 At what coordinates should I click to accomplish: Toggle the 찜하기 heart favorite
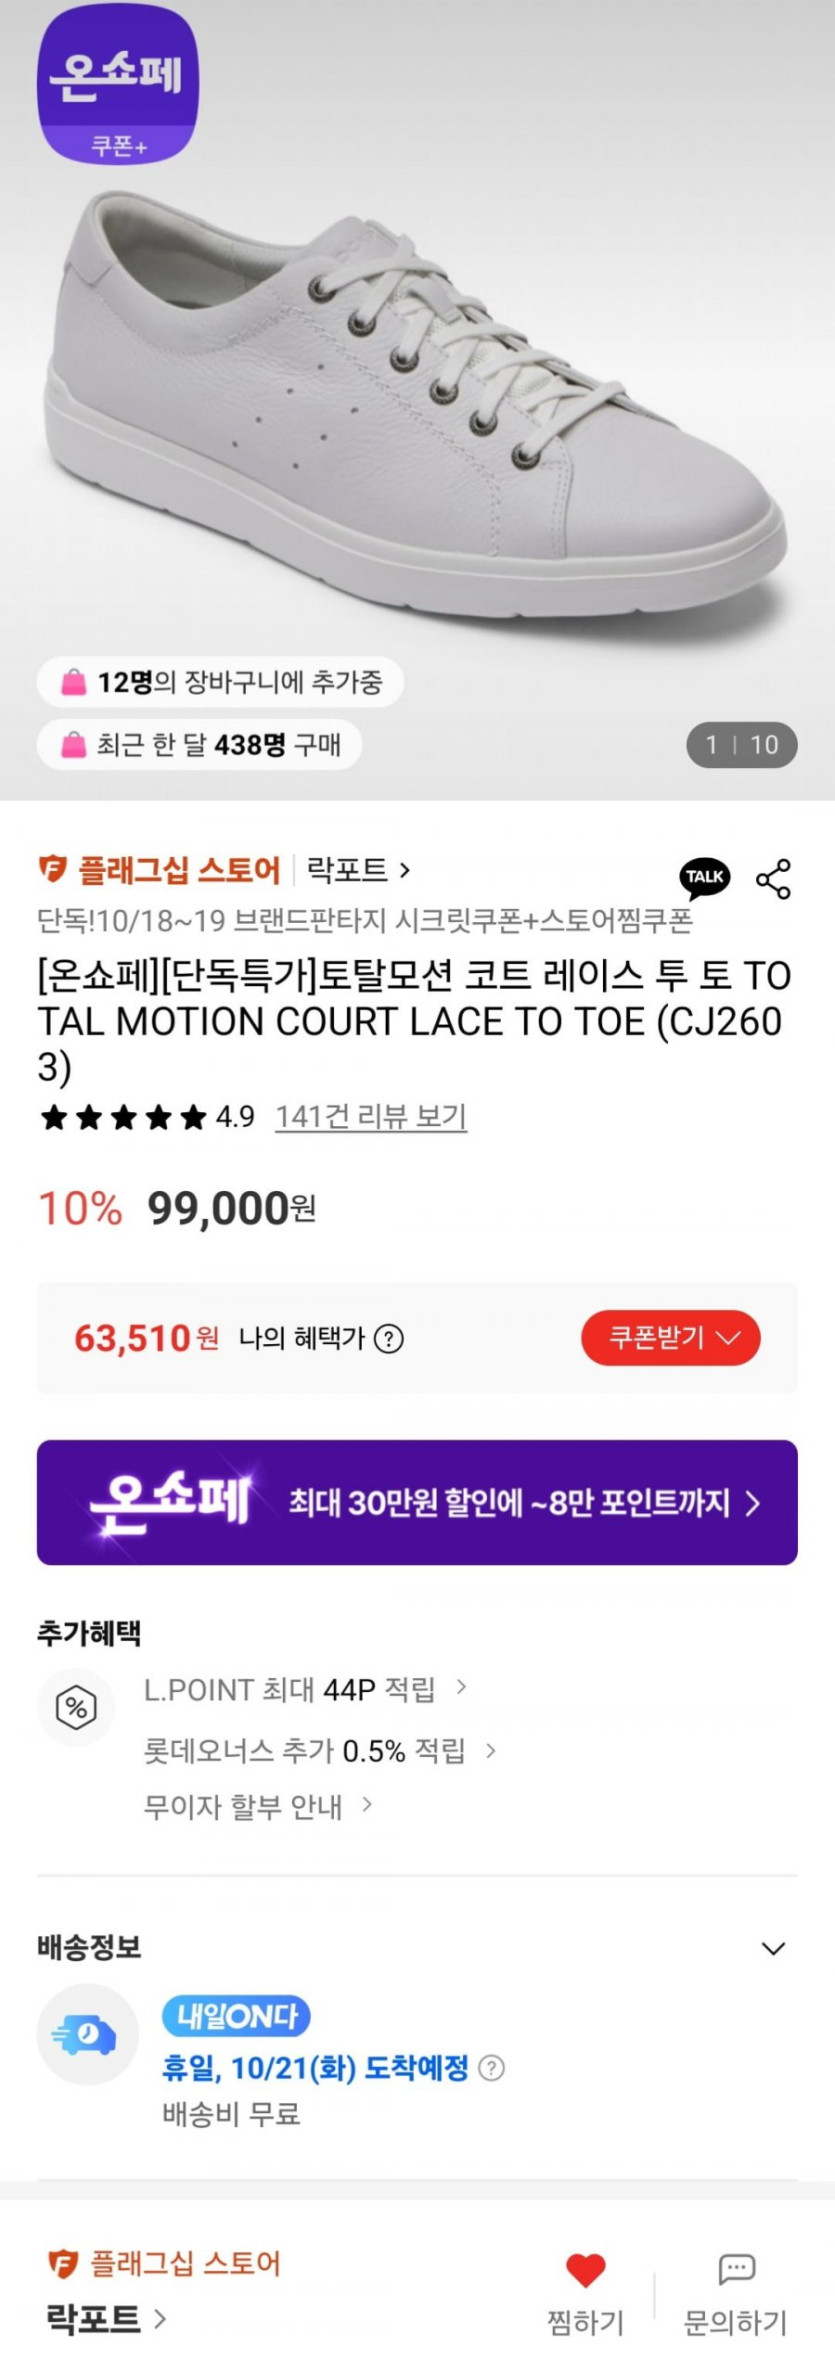pyautogui.click(x=585, y=2270)
